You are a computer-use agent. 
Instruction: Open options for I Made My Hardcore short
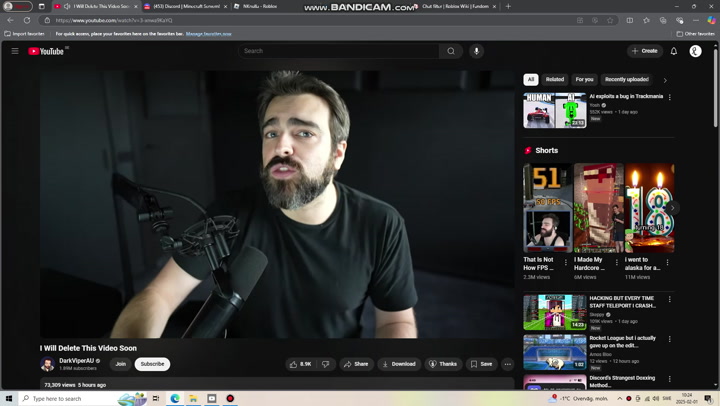[617, 262]
